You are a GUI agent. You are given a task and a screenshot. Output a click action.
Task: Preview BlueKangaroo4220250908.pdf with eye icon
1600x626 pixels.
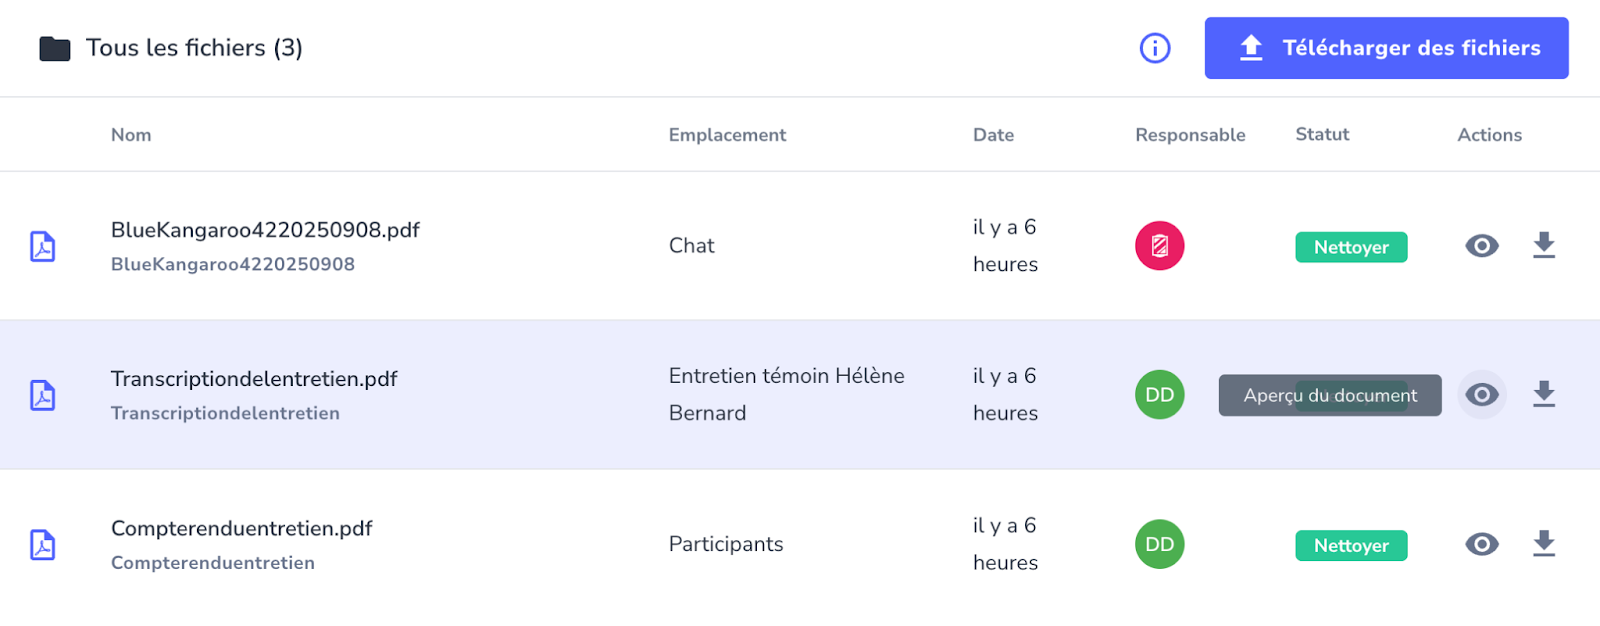coord(1482,246)
